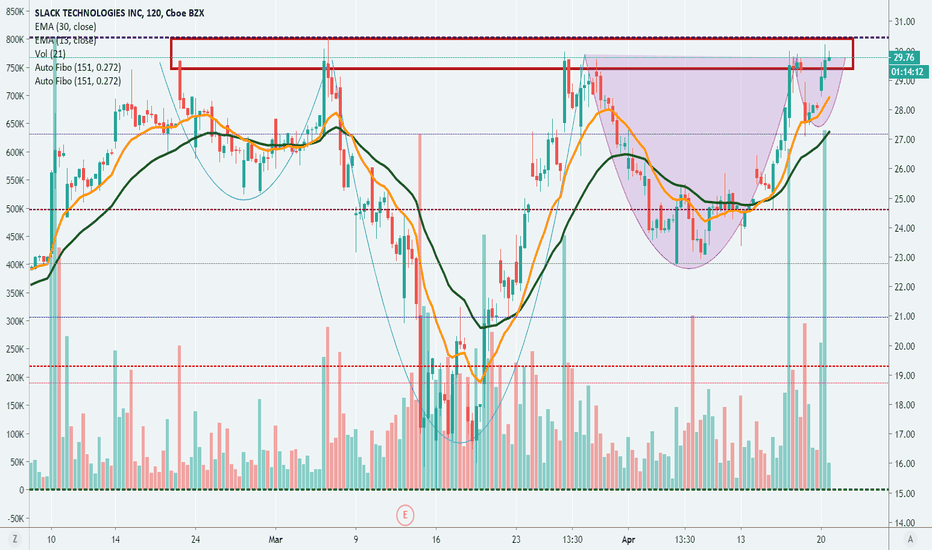Viewport: 932px width, 550px height.
Task: Click 14.00 on price axis
Action: click(903, 523)
